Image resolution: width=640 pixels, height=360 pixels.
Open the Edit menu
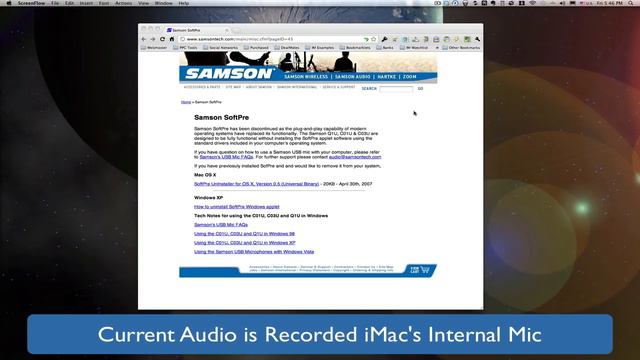tap(69, 3)
